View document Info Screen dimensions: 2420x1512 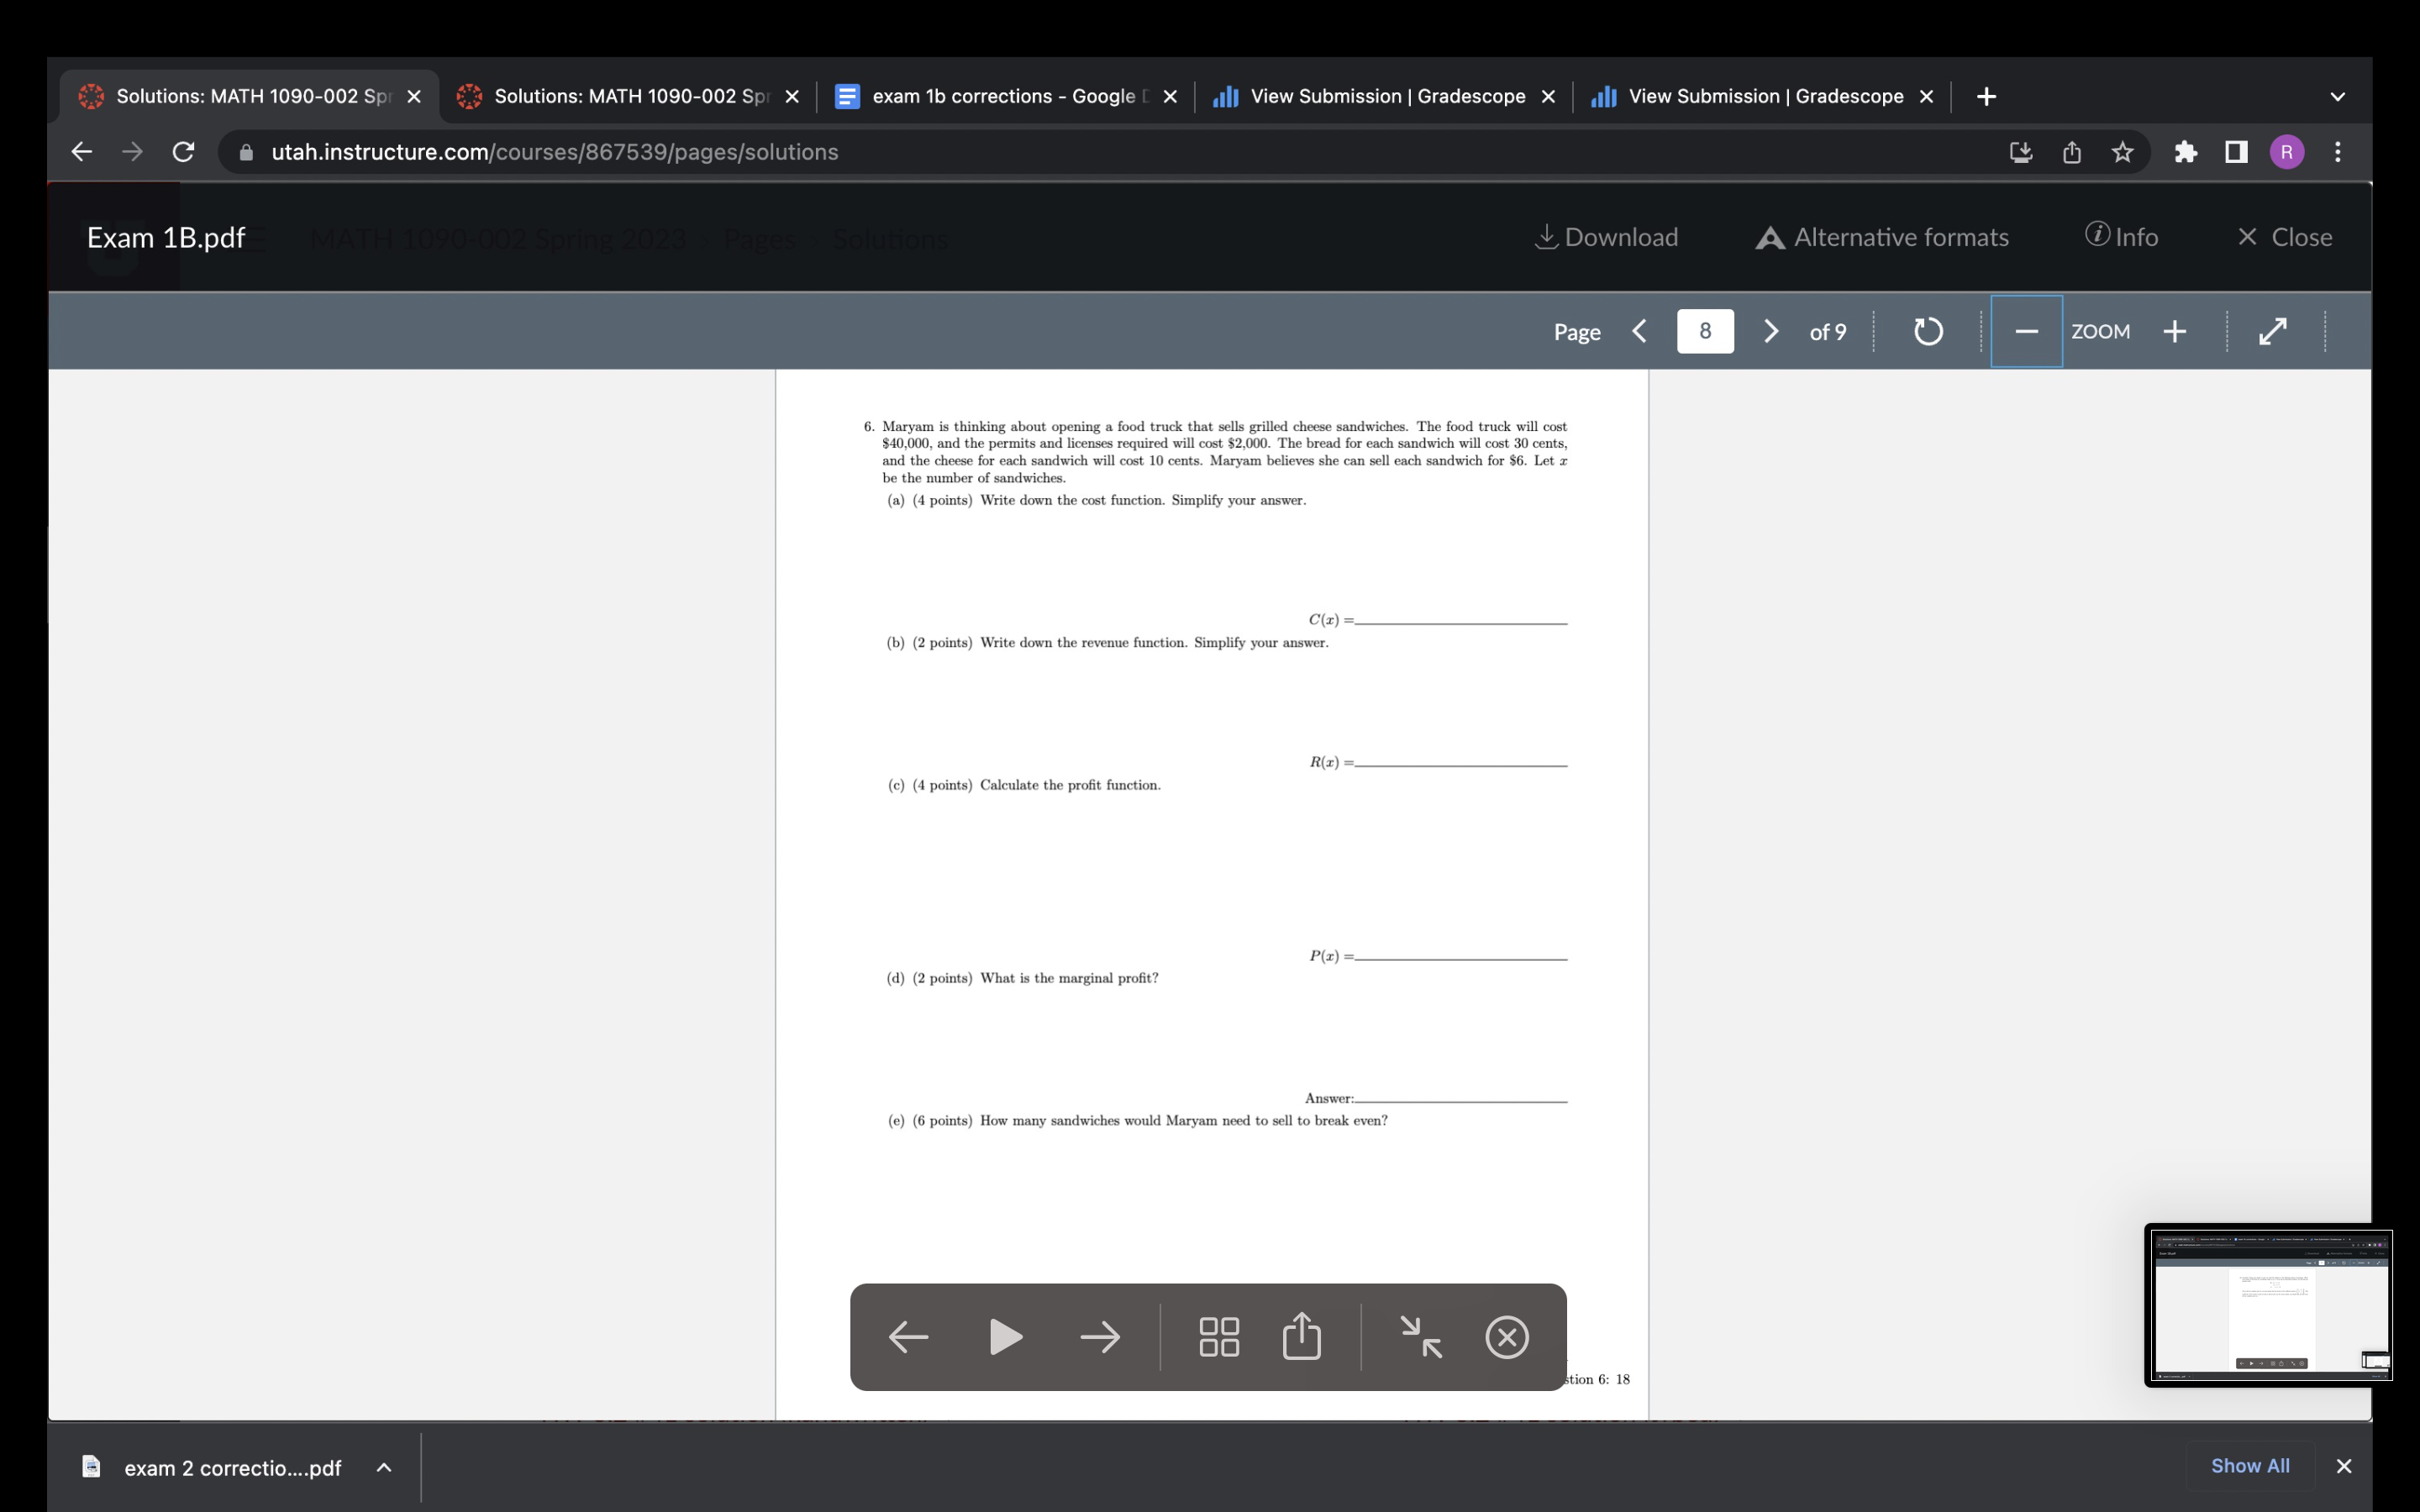2122,237
